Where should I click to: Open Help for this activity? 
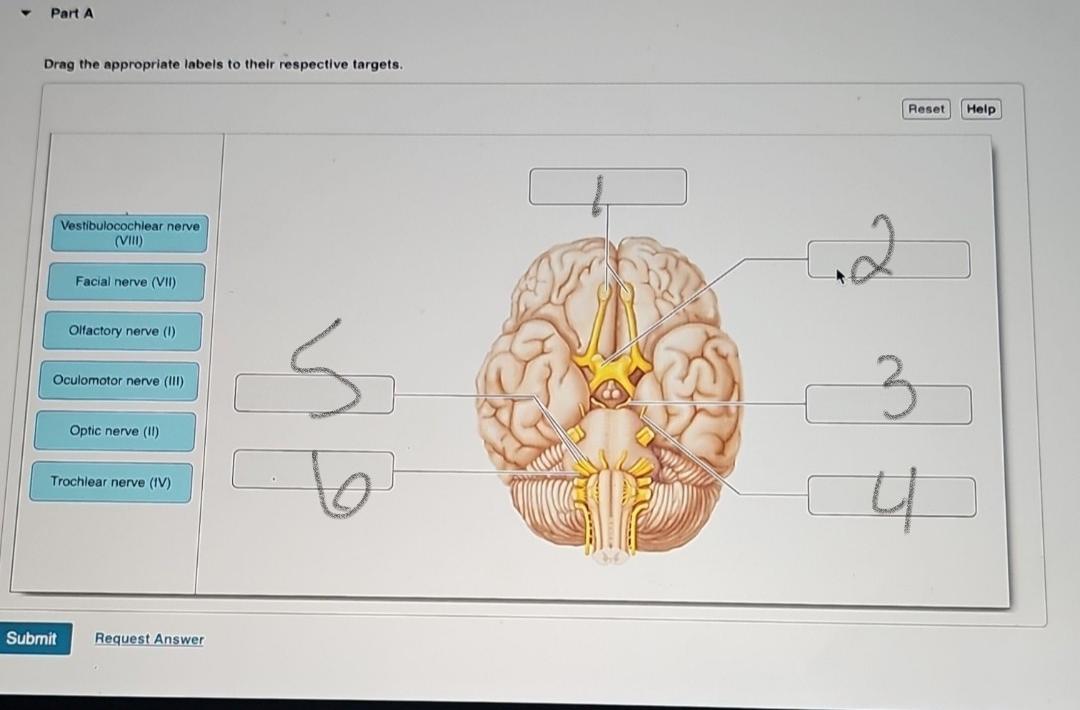point(980,108)
